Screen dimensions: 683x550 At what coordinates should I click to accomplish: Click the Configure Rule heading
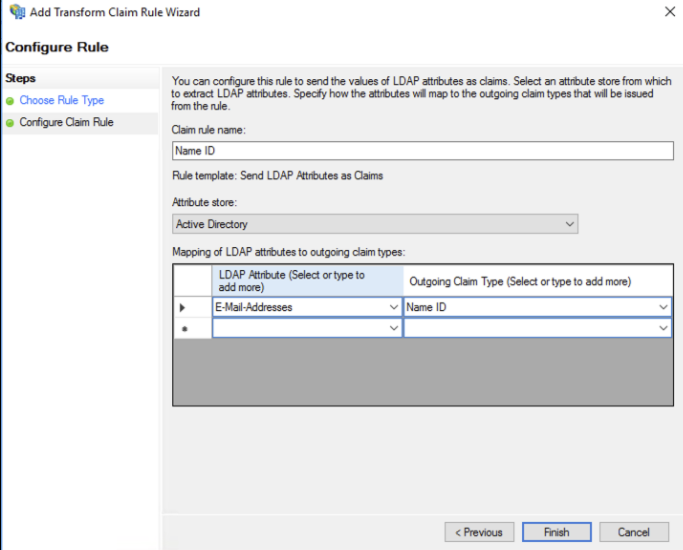[57, 47]
